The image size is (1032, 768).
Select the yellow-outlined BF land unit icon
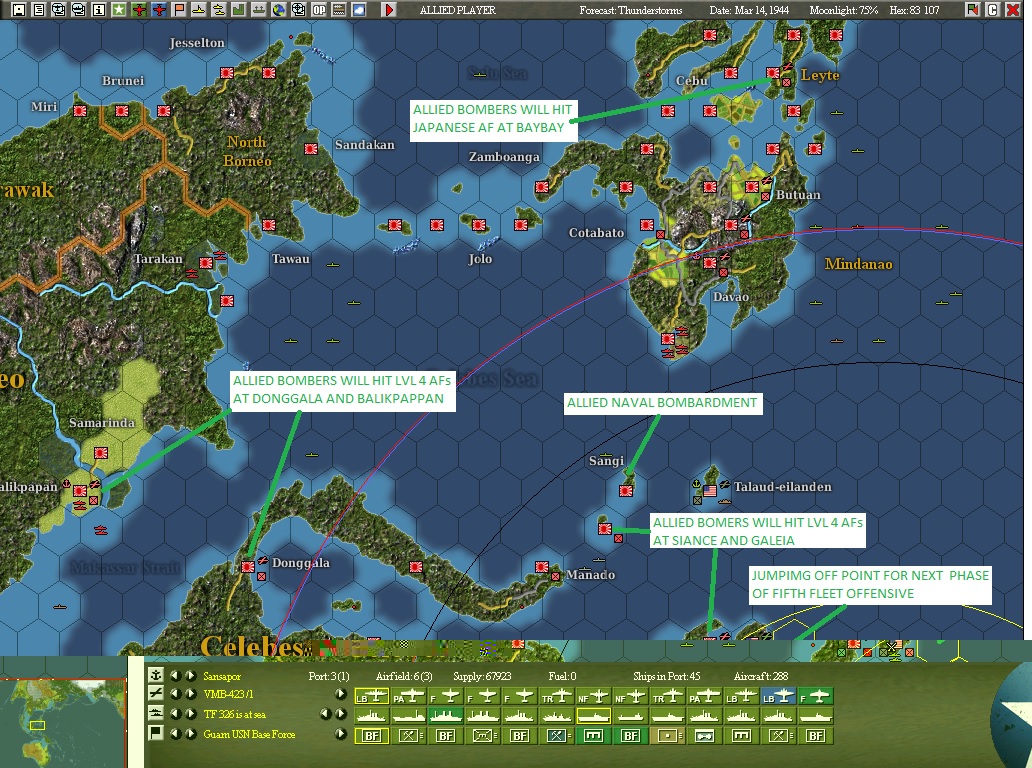(372, 736)
